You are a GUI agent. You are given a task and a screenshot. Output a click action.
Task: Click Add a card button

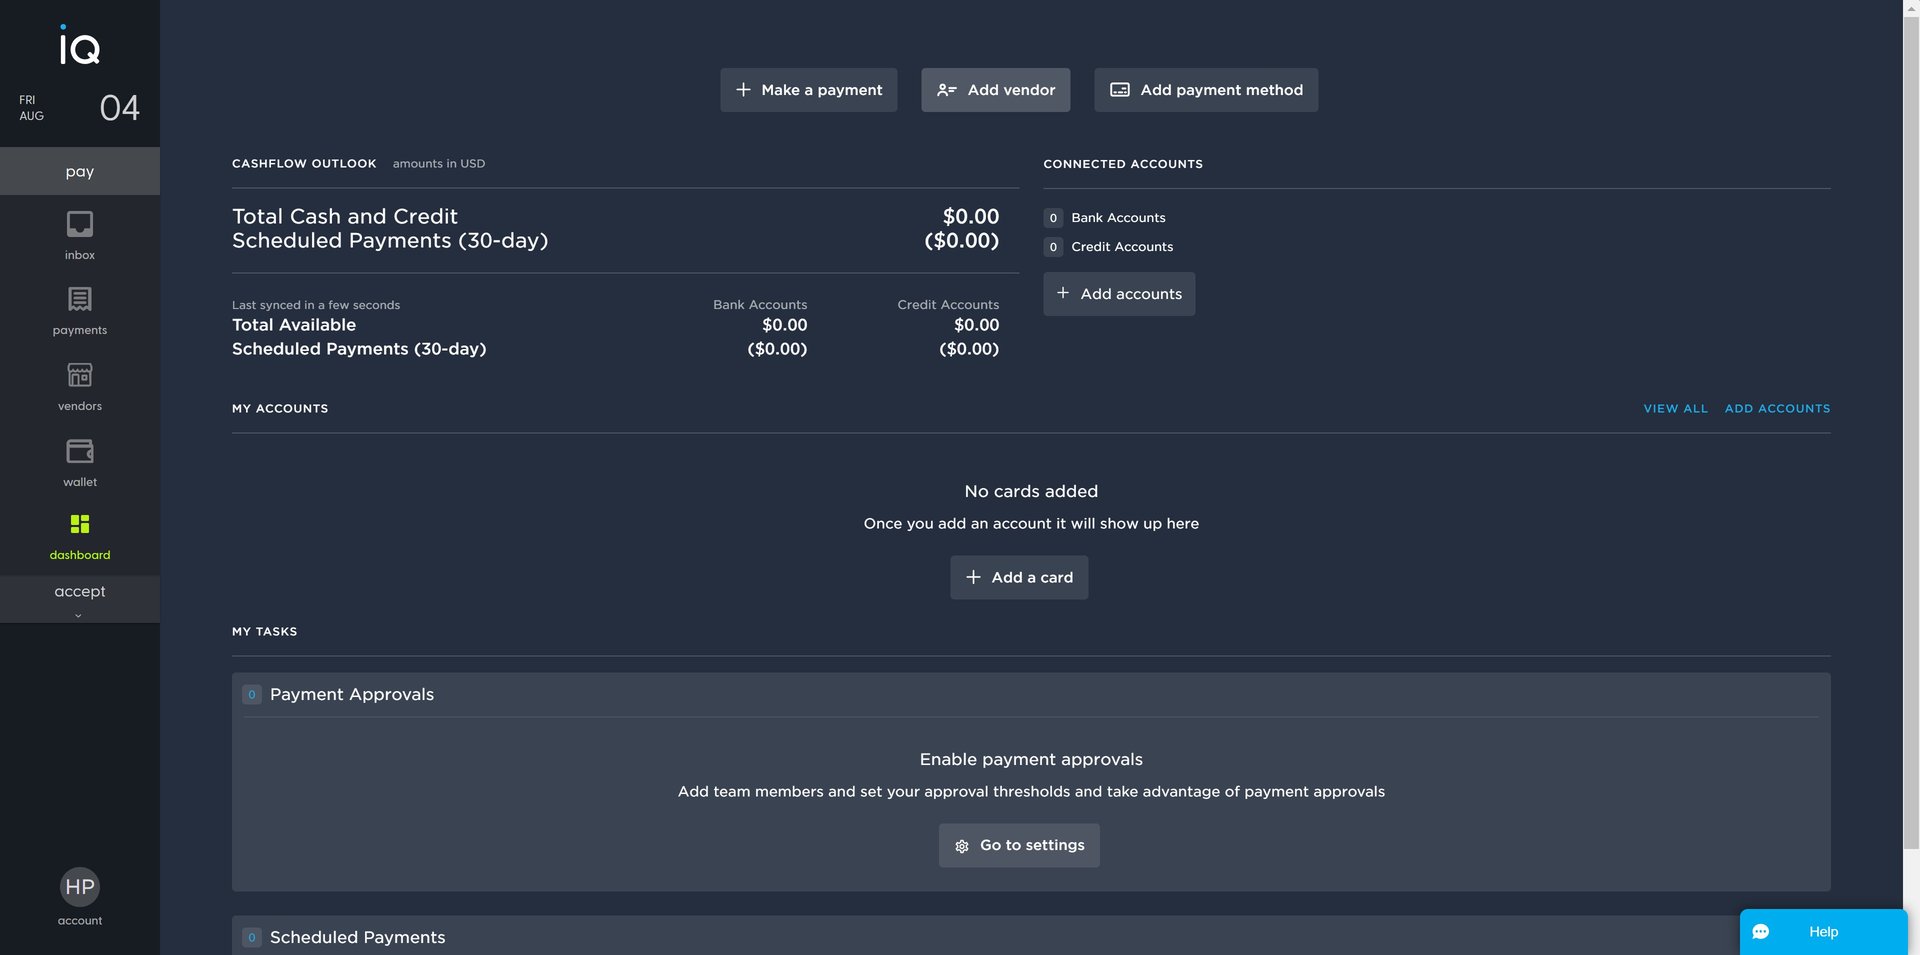pos(1019,578)
